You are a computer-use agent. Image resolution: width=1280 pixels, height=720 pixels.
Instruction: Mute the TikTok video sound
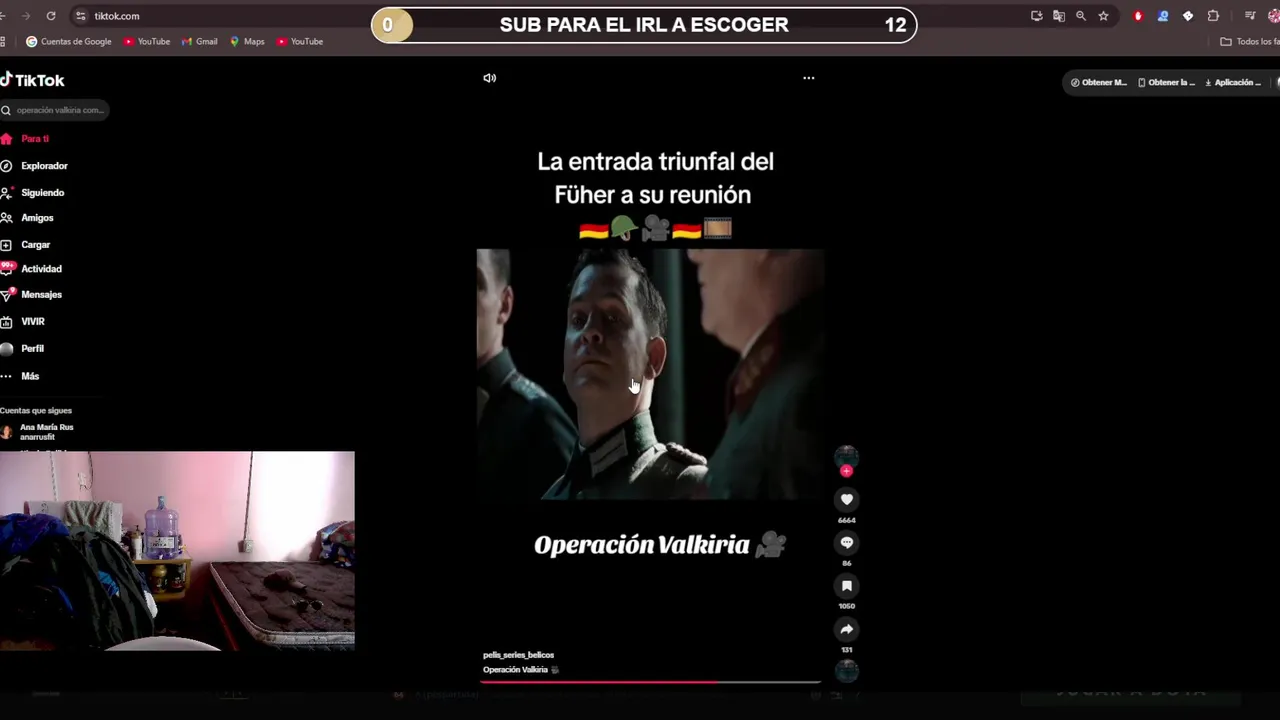[490, 78]
